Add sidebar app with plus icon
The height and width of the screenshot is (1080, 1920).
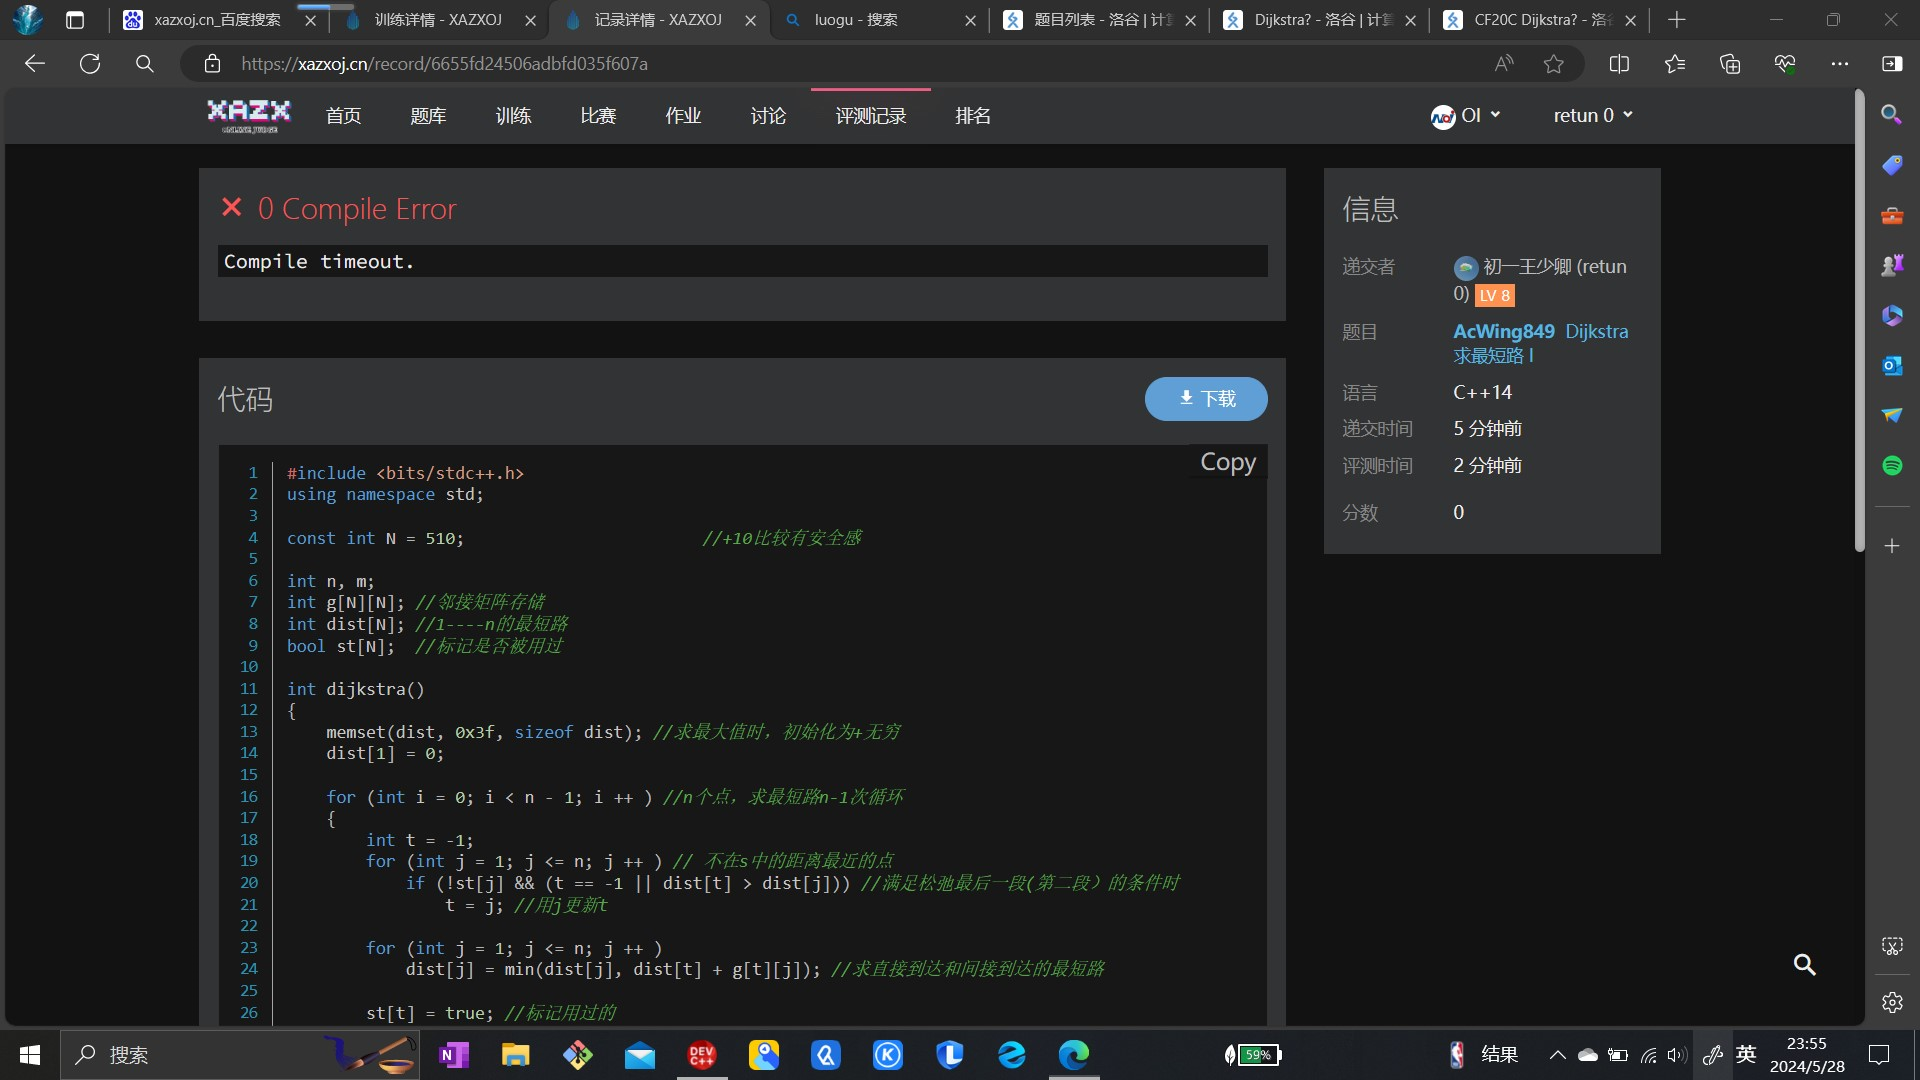tap(1891, 546)
